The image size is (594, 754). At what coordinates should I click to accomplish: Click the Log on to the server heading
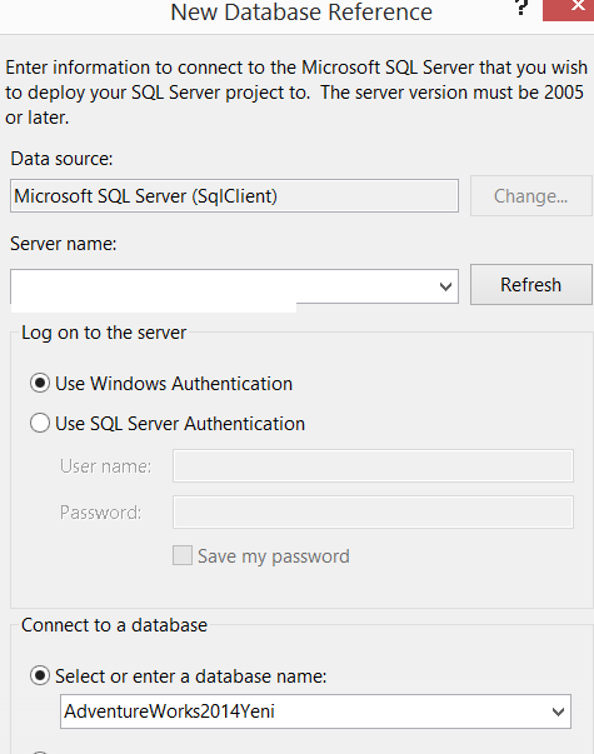pos(104,333)
